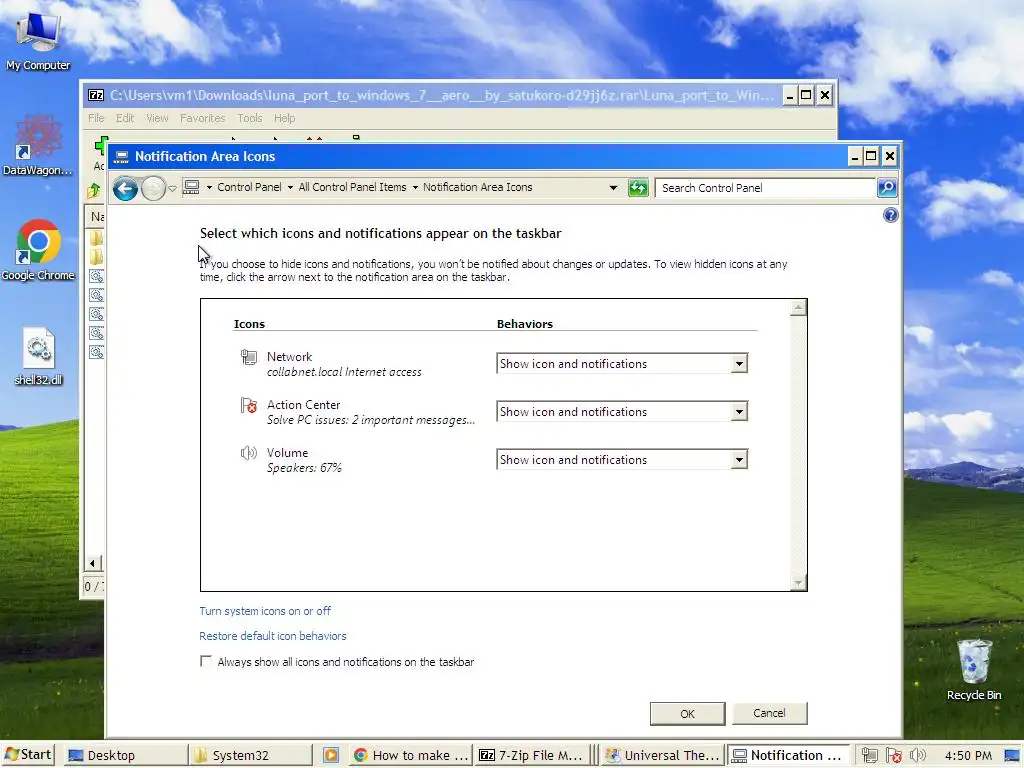Click left scroll arrow in 7-Zip window
Viewport: 1024px width, 768px height.
(92, 563)
